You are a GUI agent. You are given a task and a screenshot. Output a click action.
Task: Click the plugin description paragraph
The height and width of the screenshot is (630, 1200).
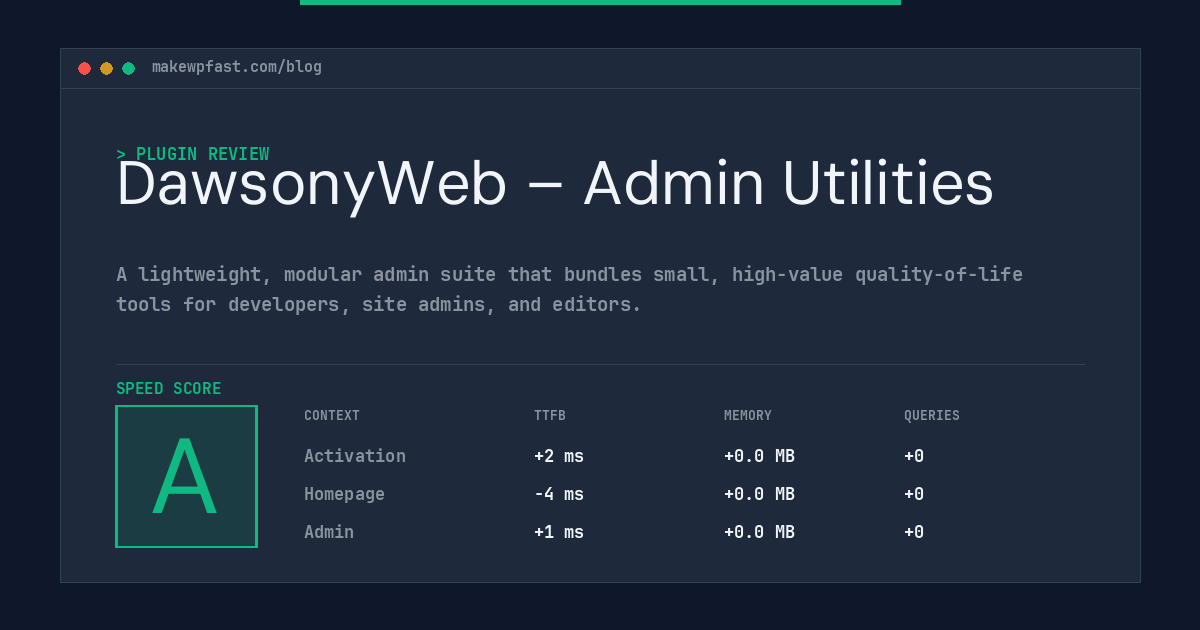569,289
